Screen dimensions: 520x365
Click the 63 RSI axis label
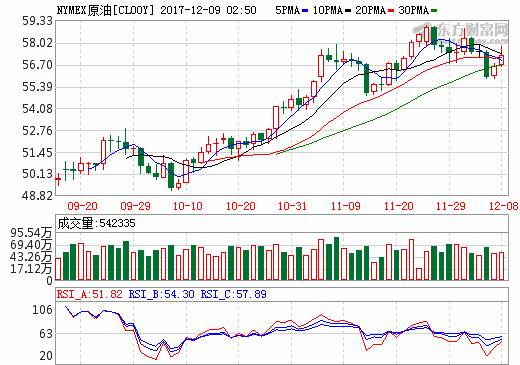tap(46, 334)
